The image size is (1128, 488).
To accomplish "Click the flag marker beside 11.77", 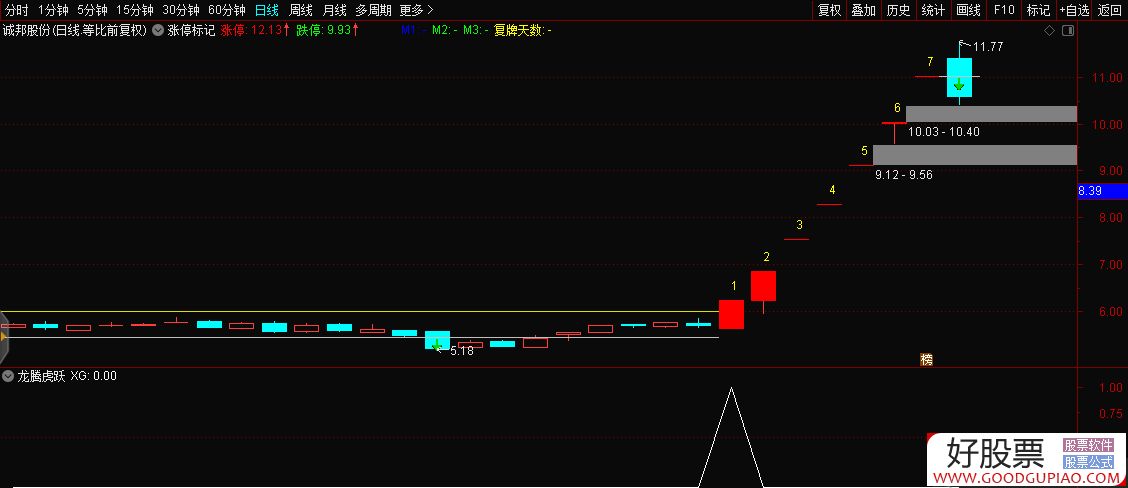I will pyautogui.click(x=963, y=44).
